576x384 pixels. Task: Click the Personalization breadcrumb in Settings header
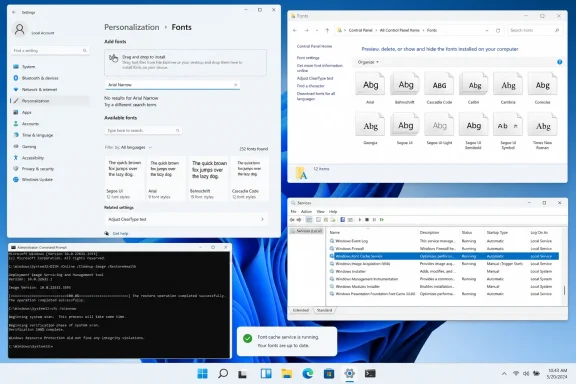132,27
